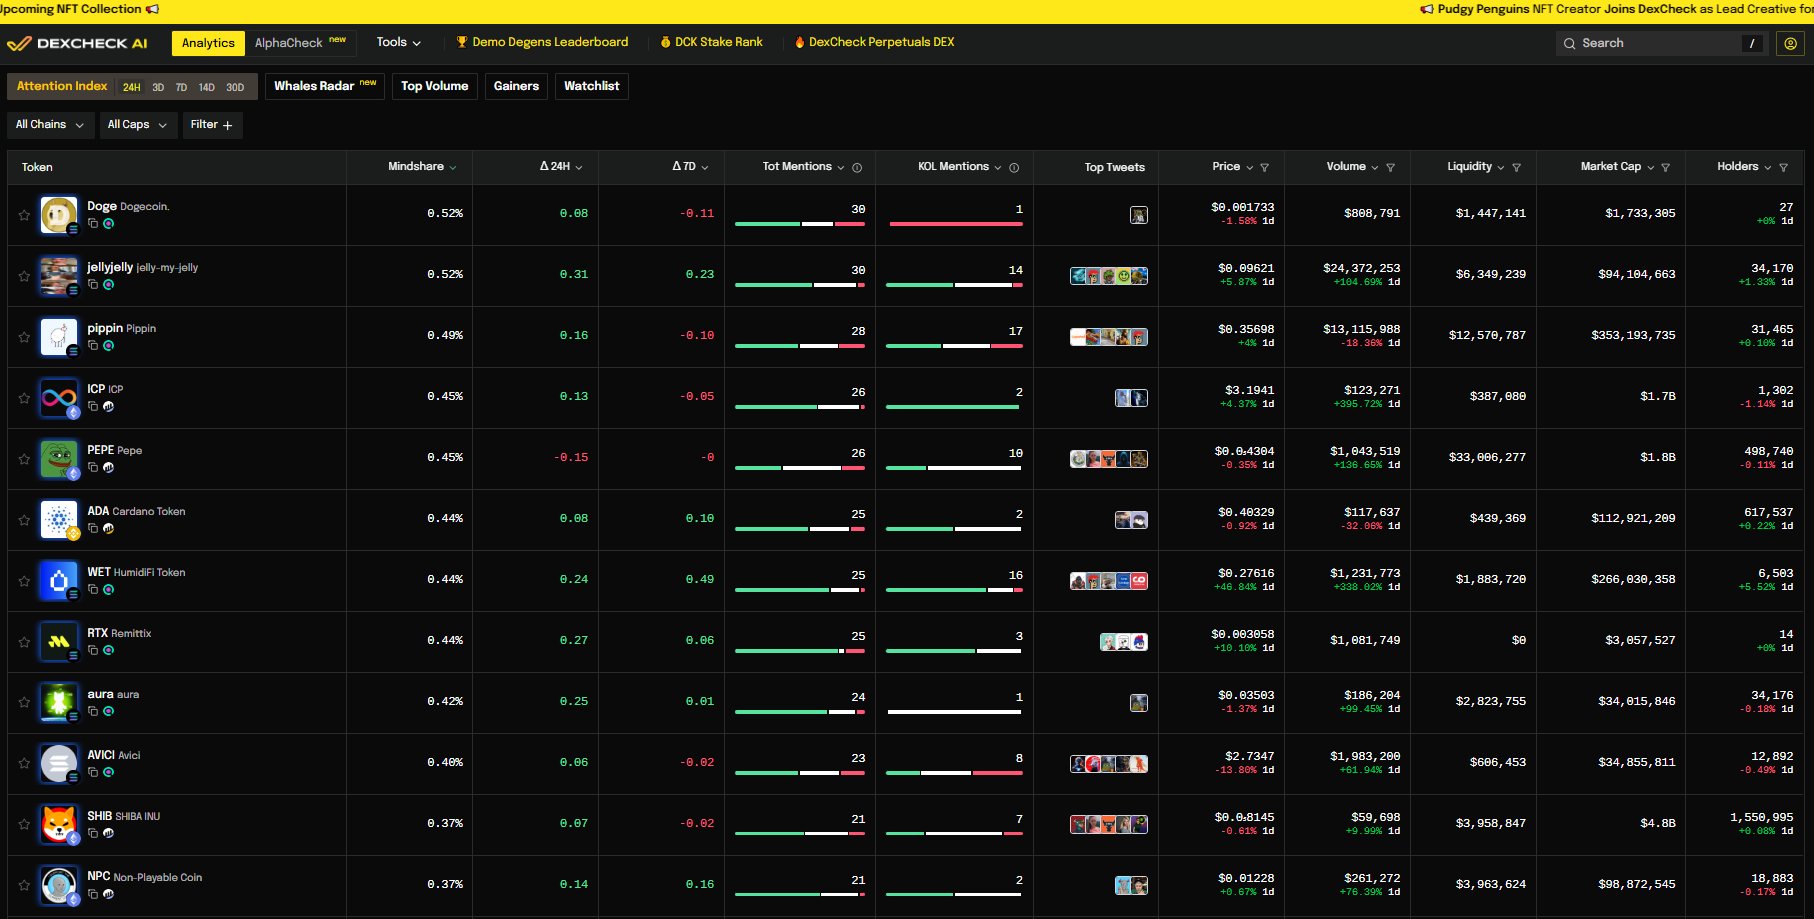This screenshot has width=1814, height=919.
Task: Open the All Caps dropdown
Action: coord(137,125)
